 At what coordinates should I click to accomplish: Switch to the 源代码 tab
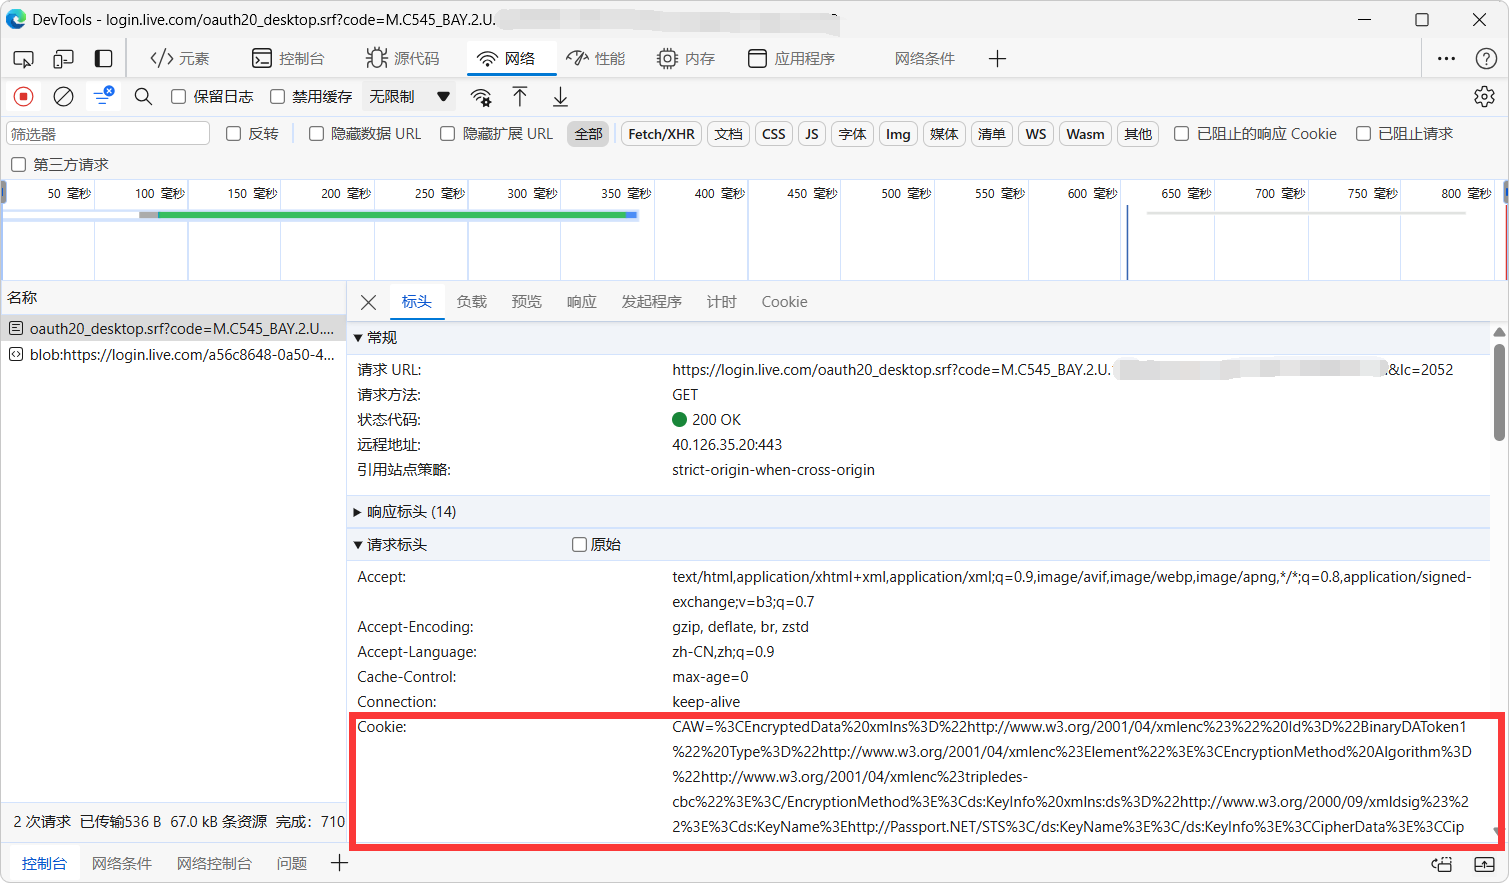402,59
